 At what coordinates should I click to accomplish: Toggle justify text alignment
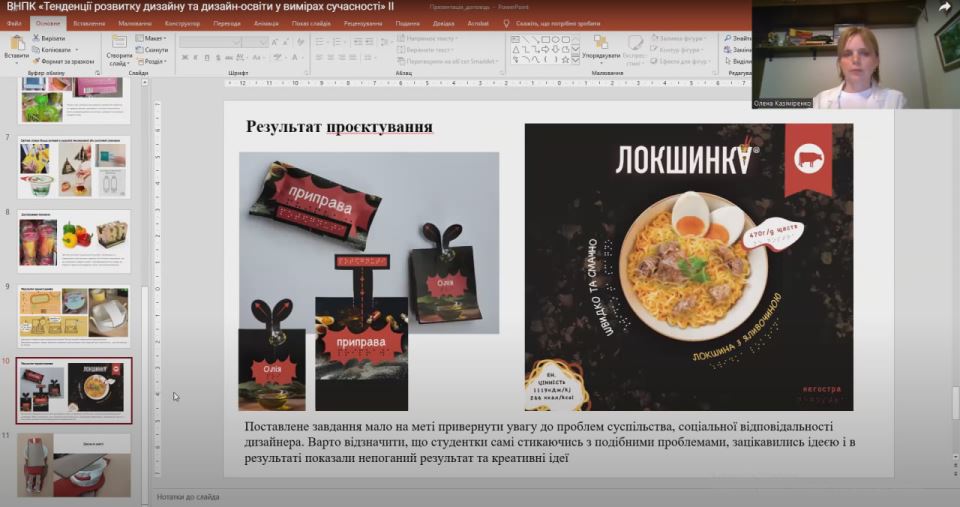tap(353, 58)
